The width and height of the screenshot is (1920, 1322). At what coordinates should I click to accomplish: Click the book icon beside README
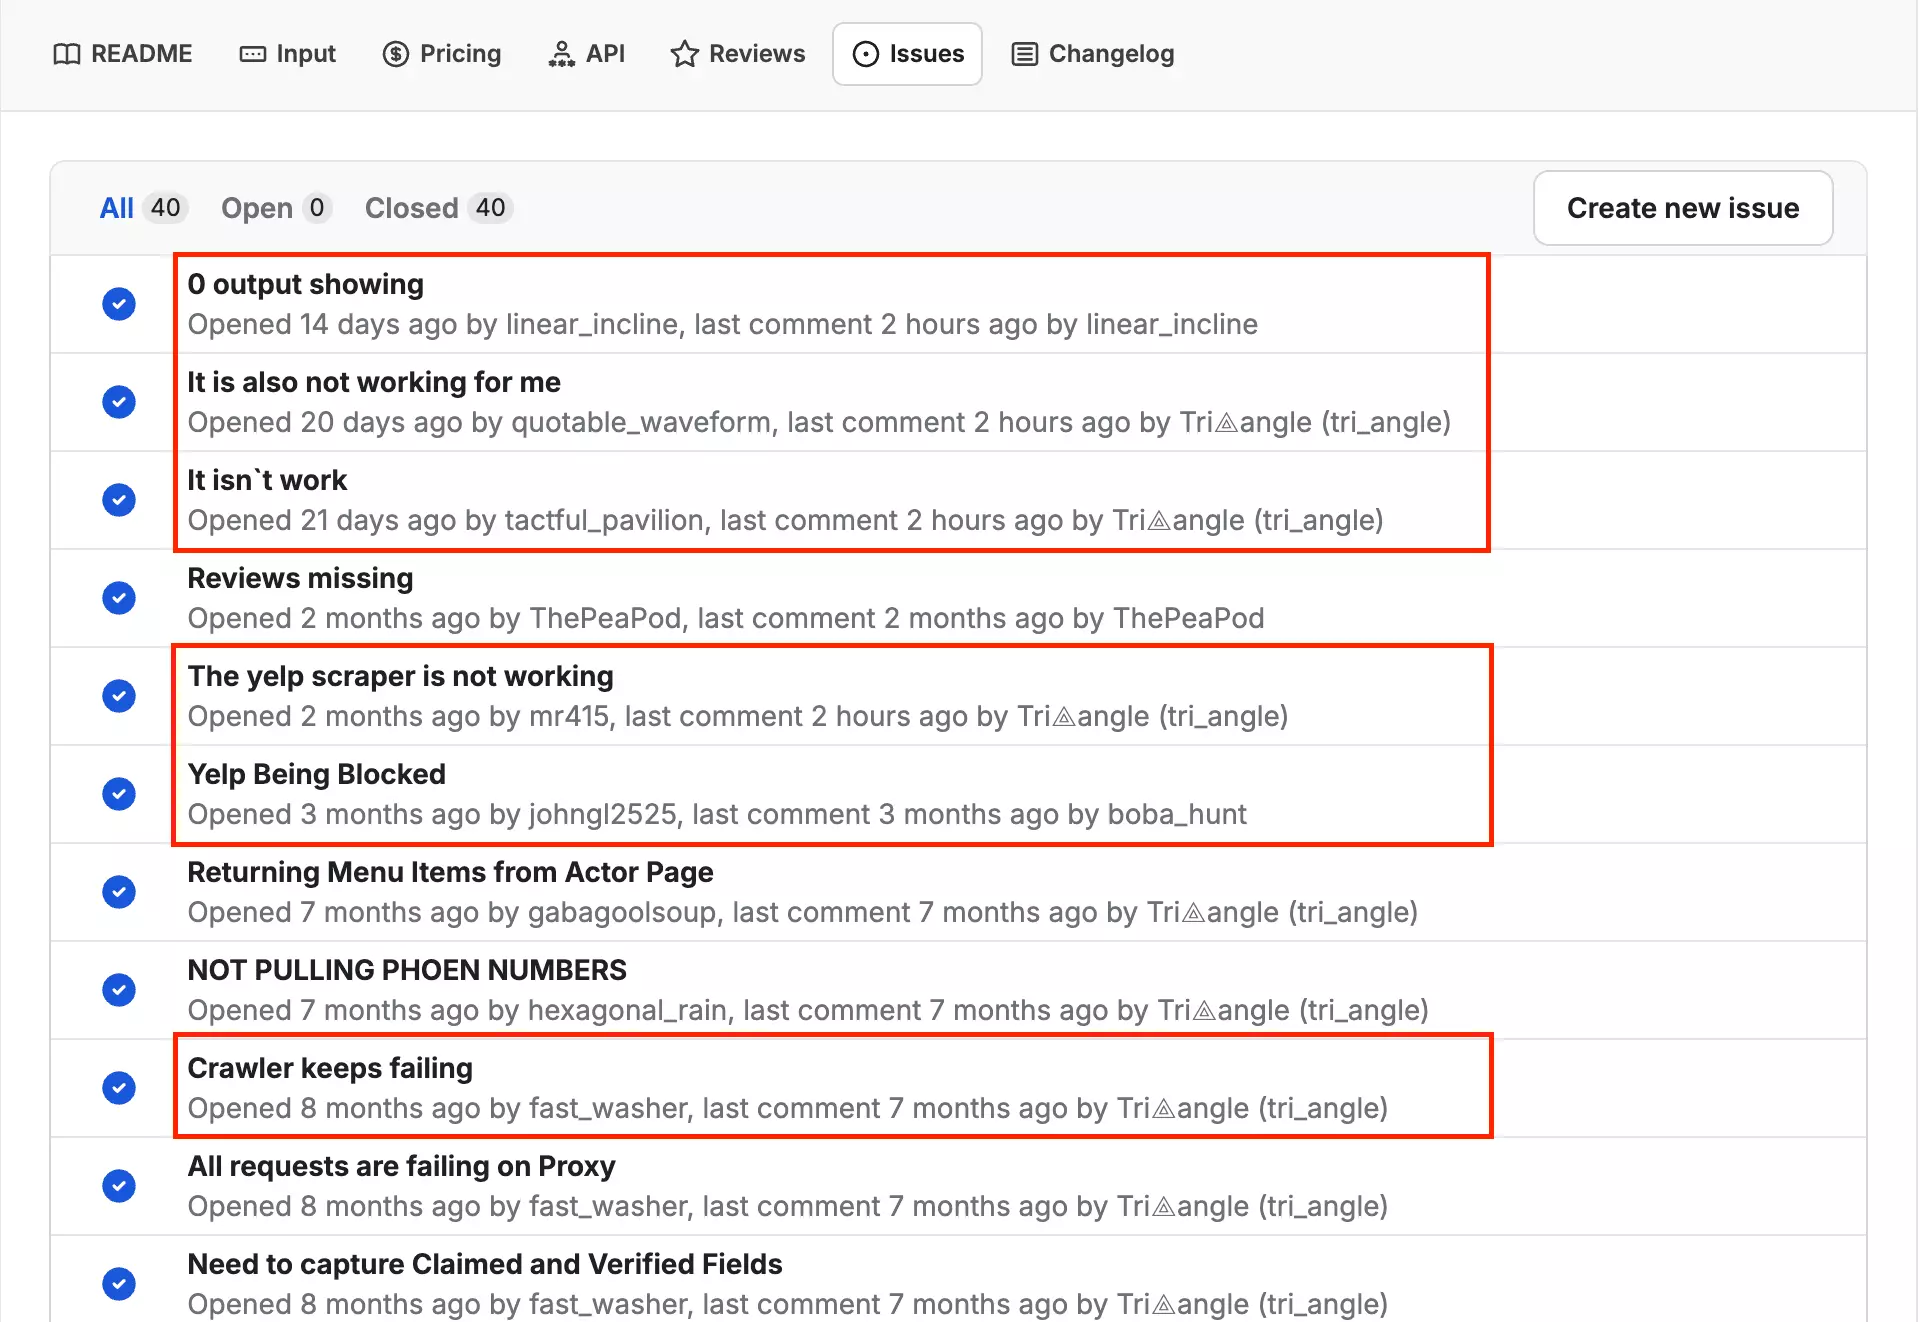[x=67, y=54]
